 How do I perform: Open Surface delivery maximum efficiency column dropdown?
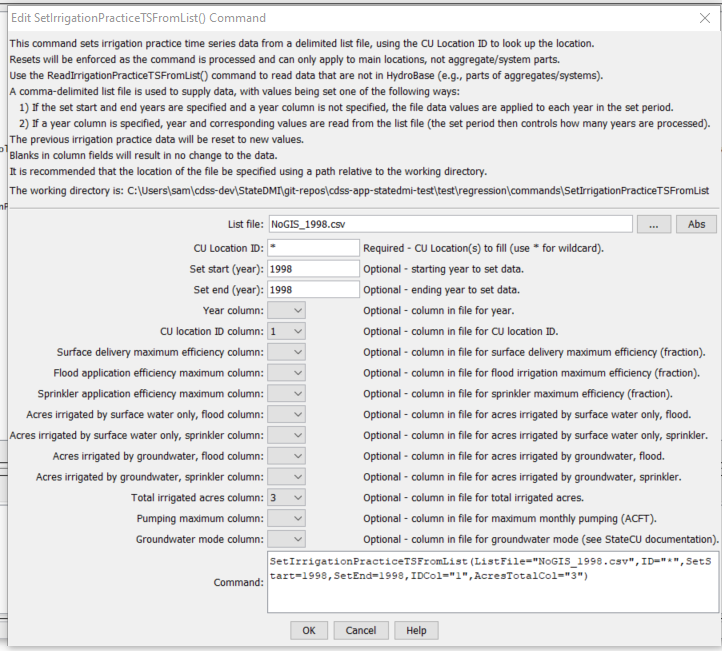click(x=286, y=352)
